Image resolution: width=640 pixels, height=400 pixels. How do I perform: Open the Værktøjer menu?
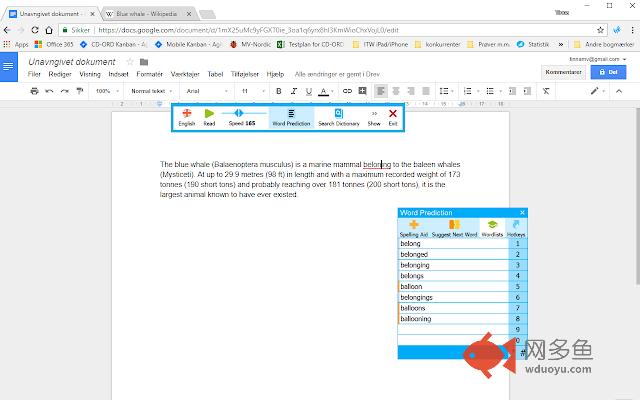[185, 74]
